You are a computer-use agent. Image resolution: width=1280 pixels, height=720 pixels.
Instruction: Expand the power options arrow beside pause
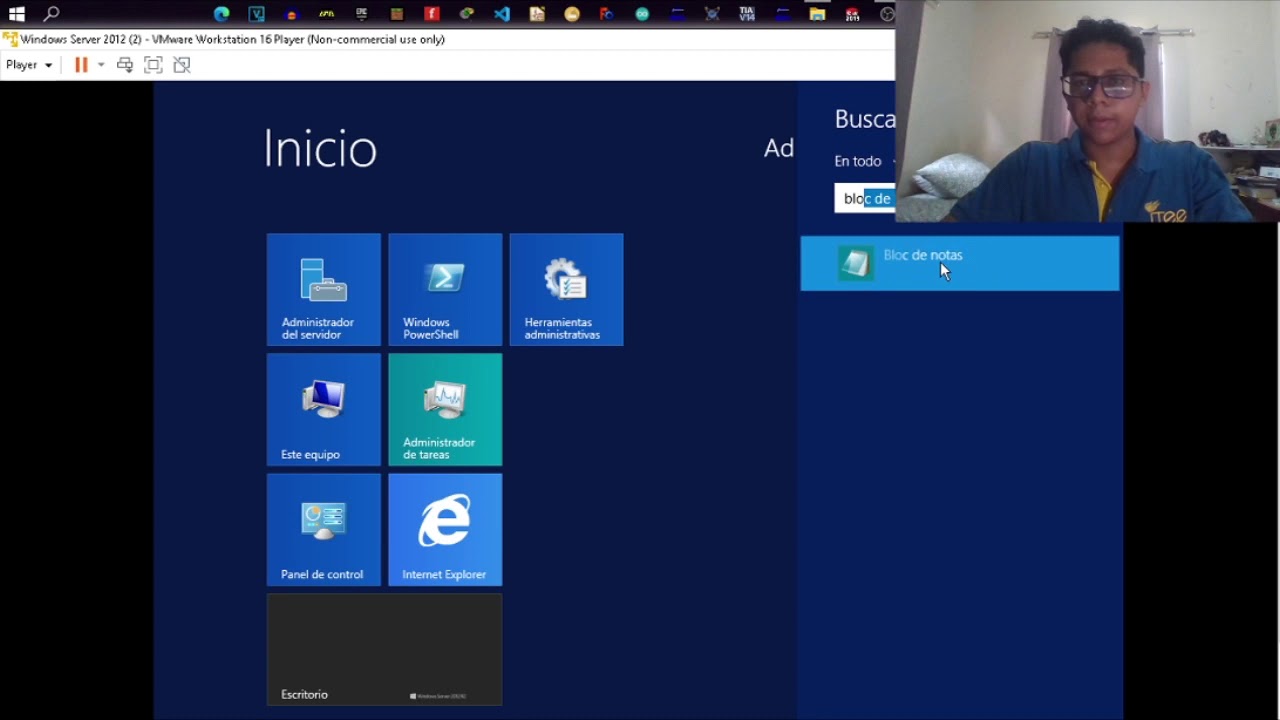coord(101,65)
